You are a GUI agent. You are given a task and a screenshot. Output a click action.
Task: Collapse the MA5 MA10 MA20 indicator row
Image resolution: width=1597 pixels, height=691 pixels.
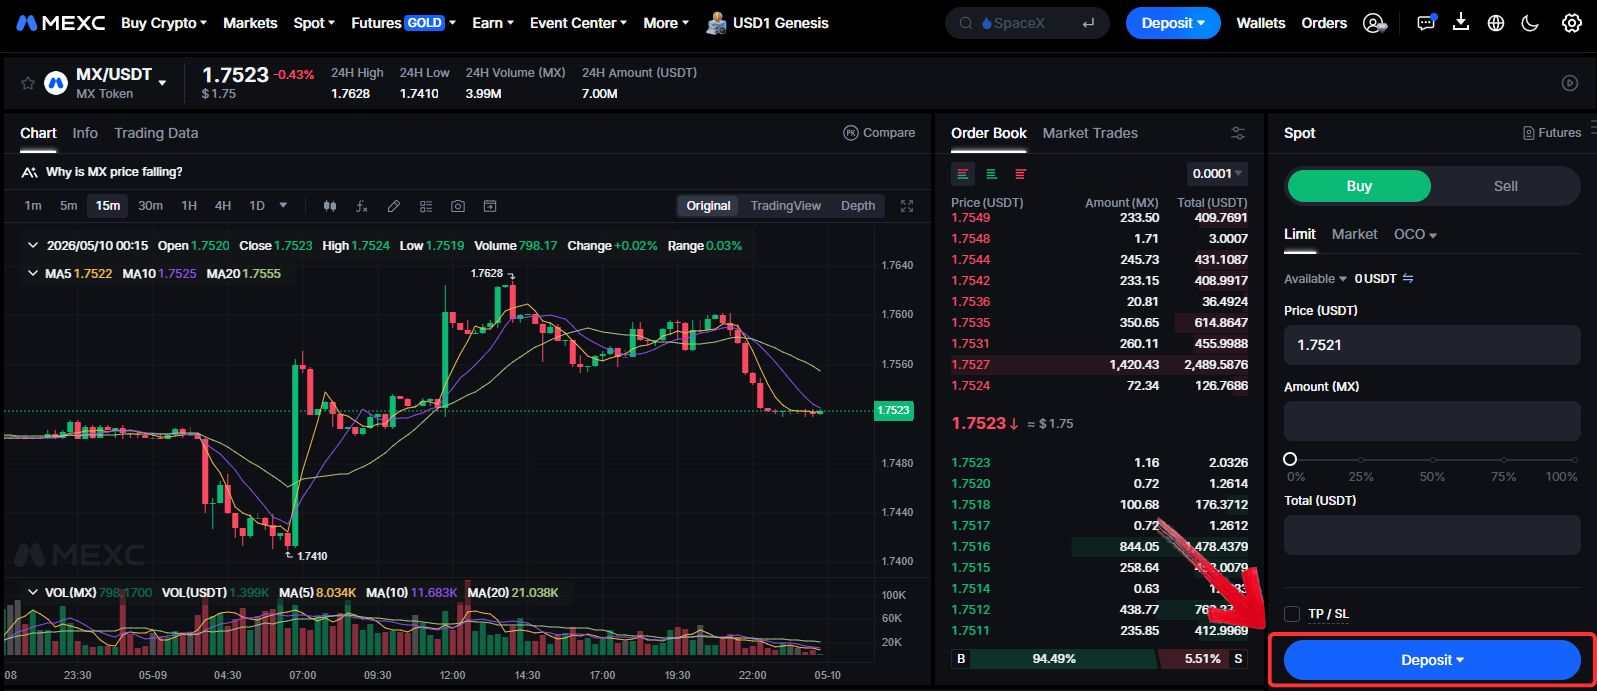coord(33,274)
